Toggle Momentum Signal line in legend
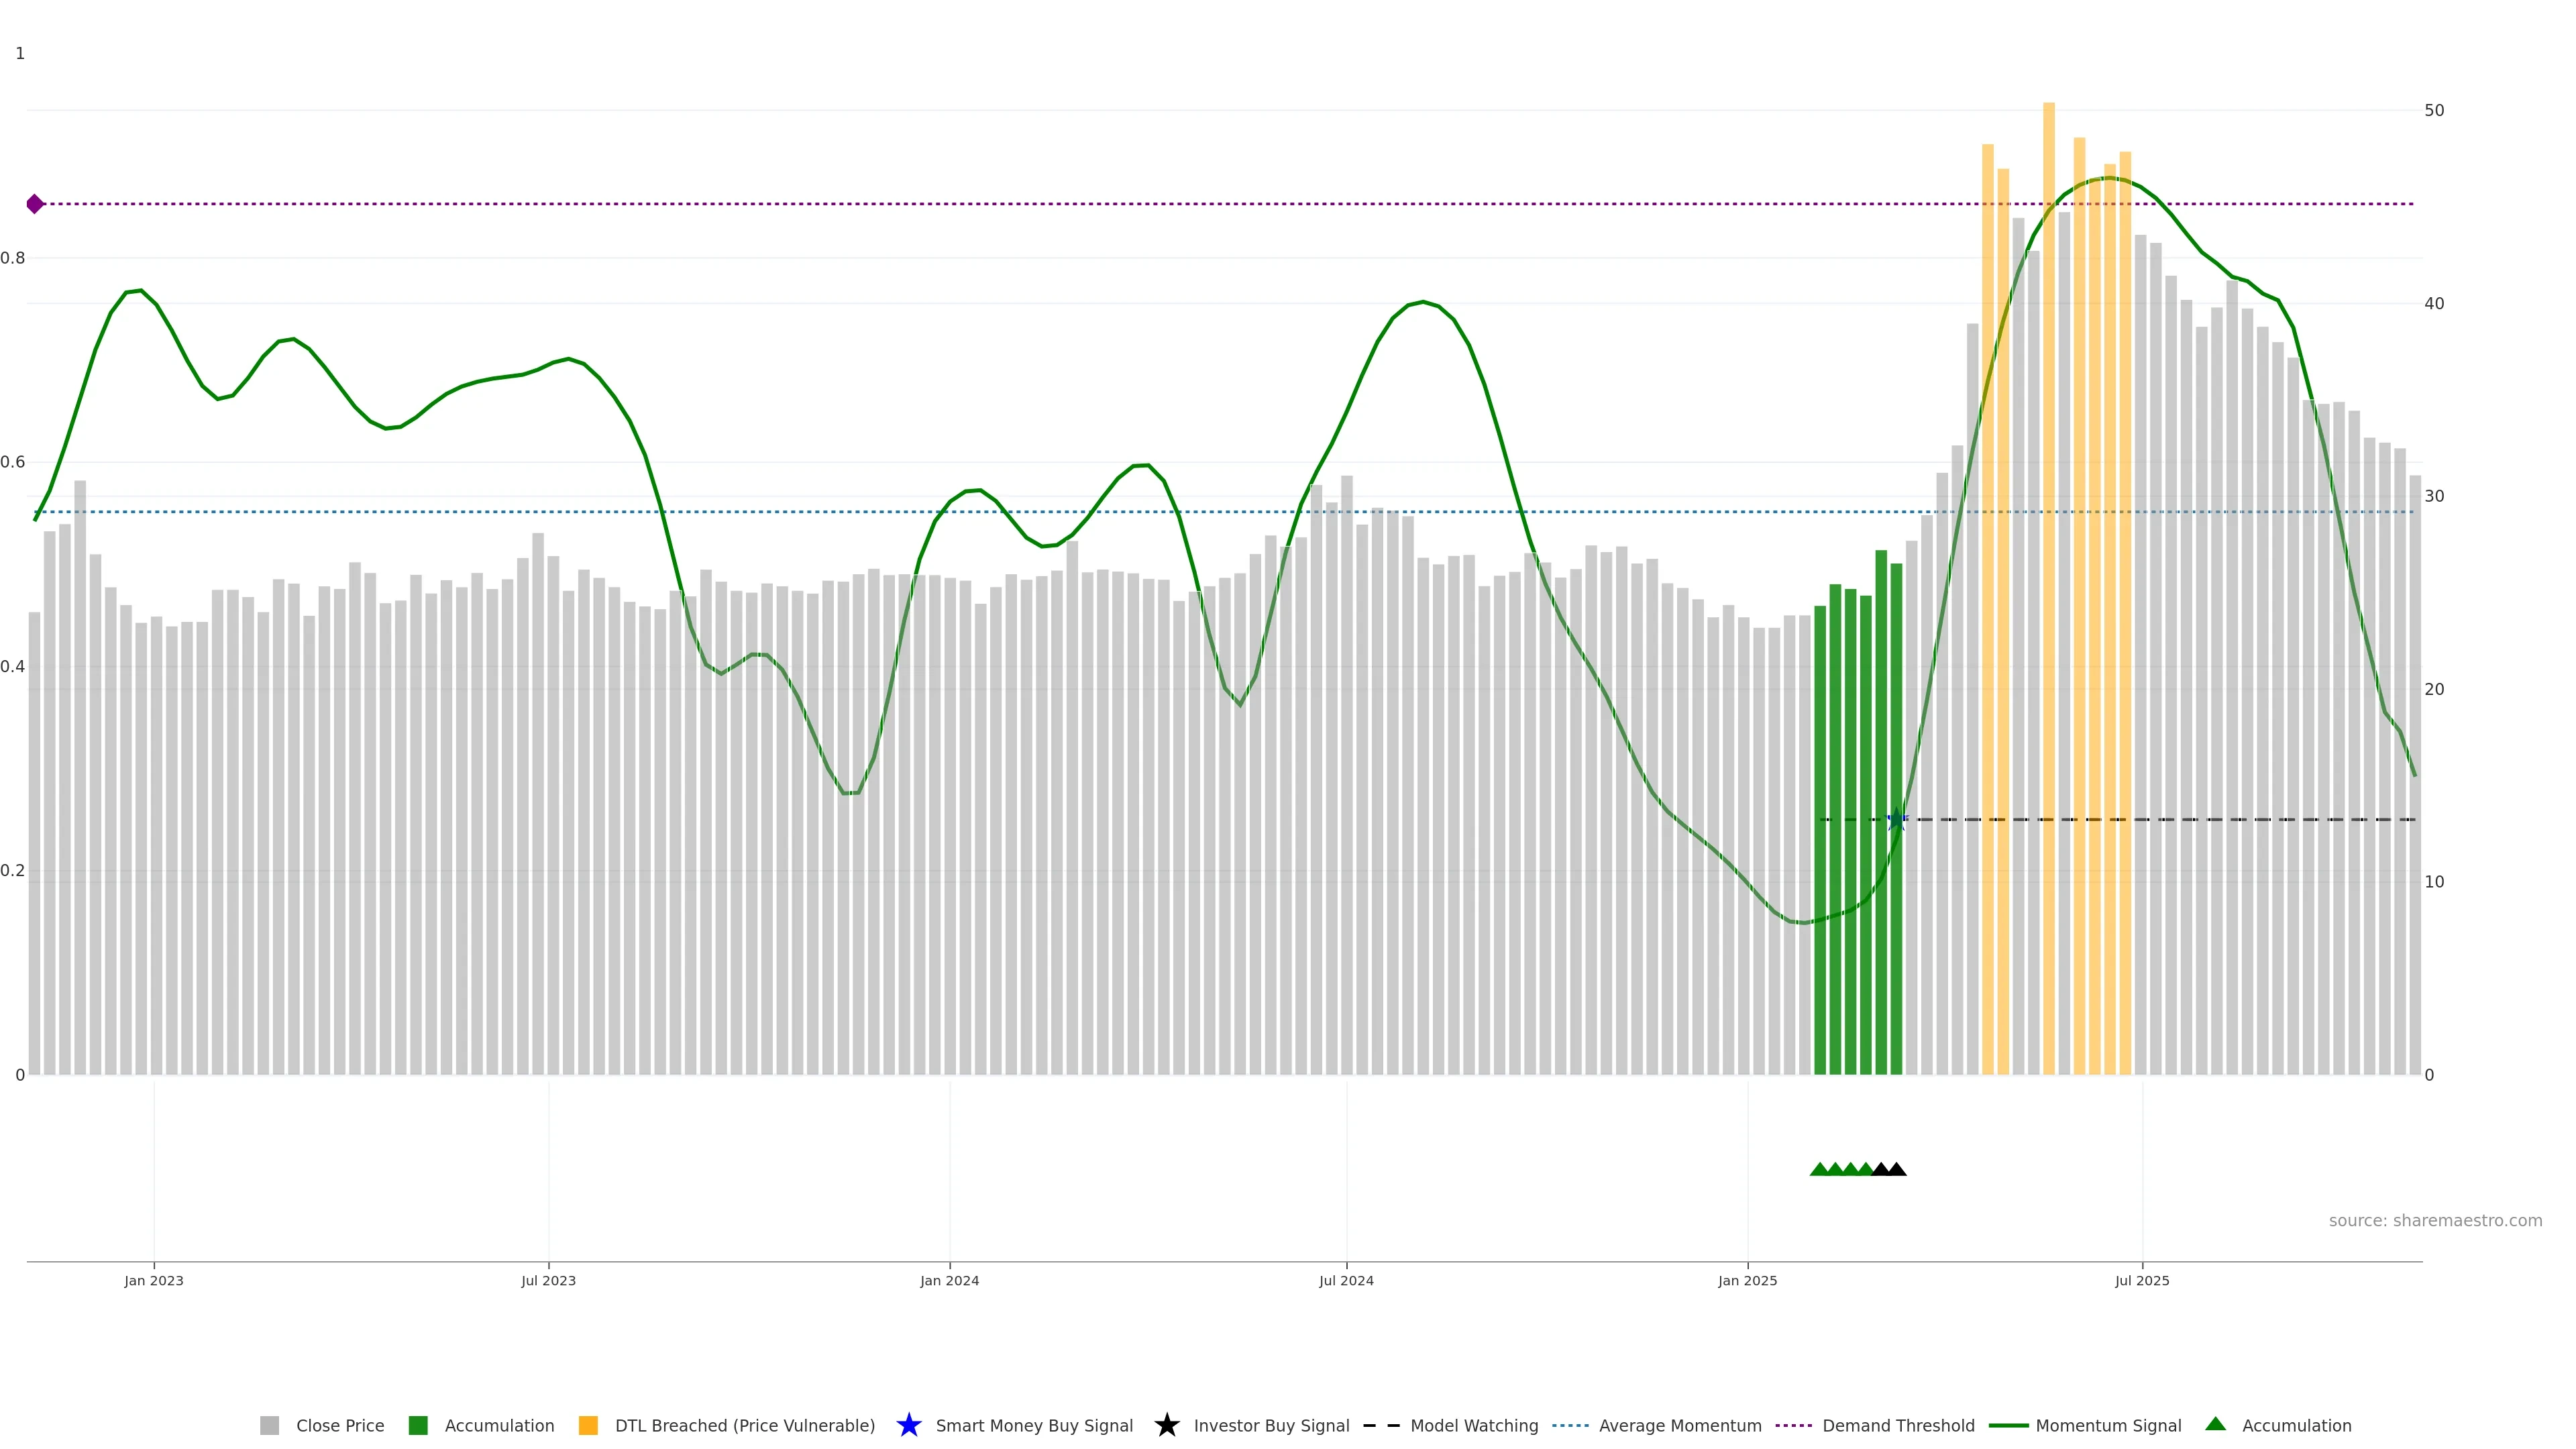 click(x=2108, y=1425)
